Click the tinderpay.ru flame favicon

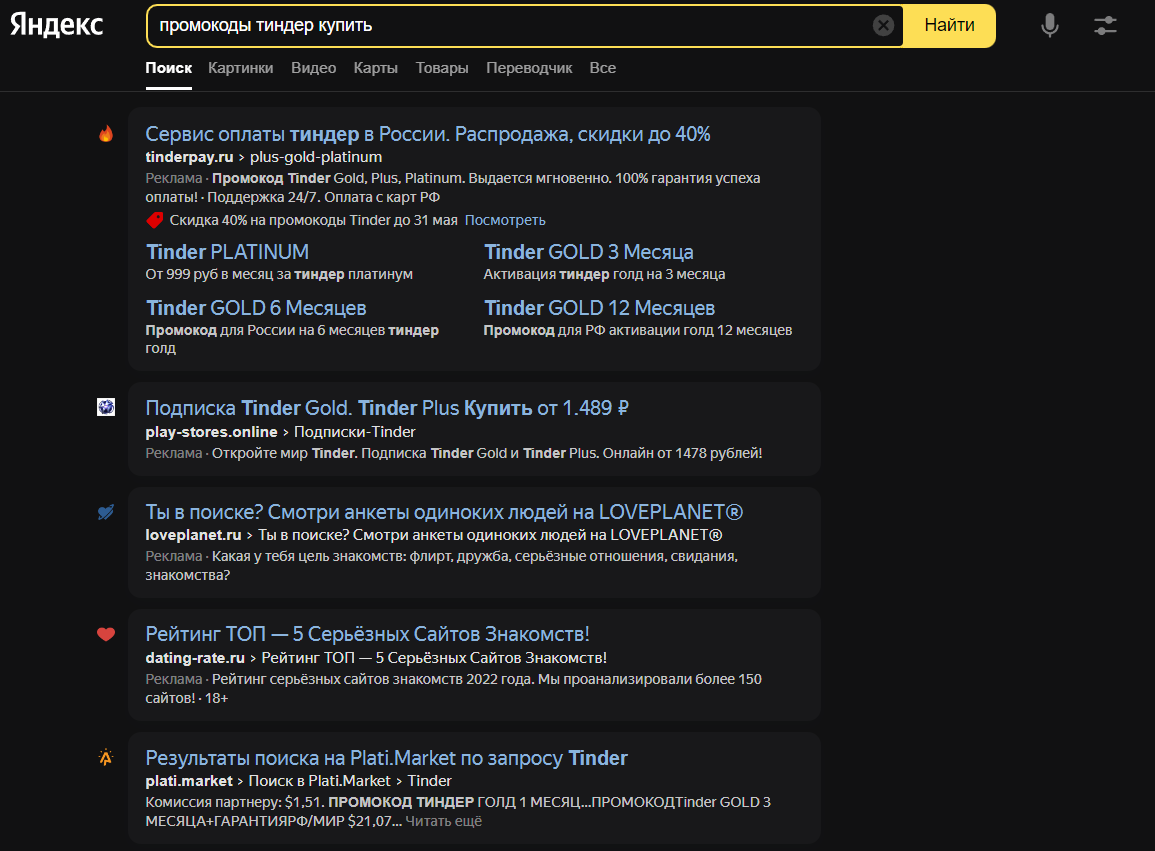106,134
